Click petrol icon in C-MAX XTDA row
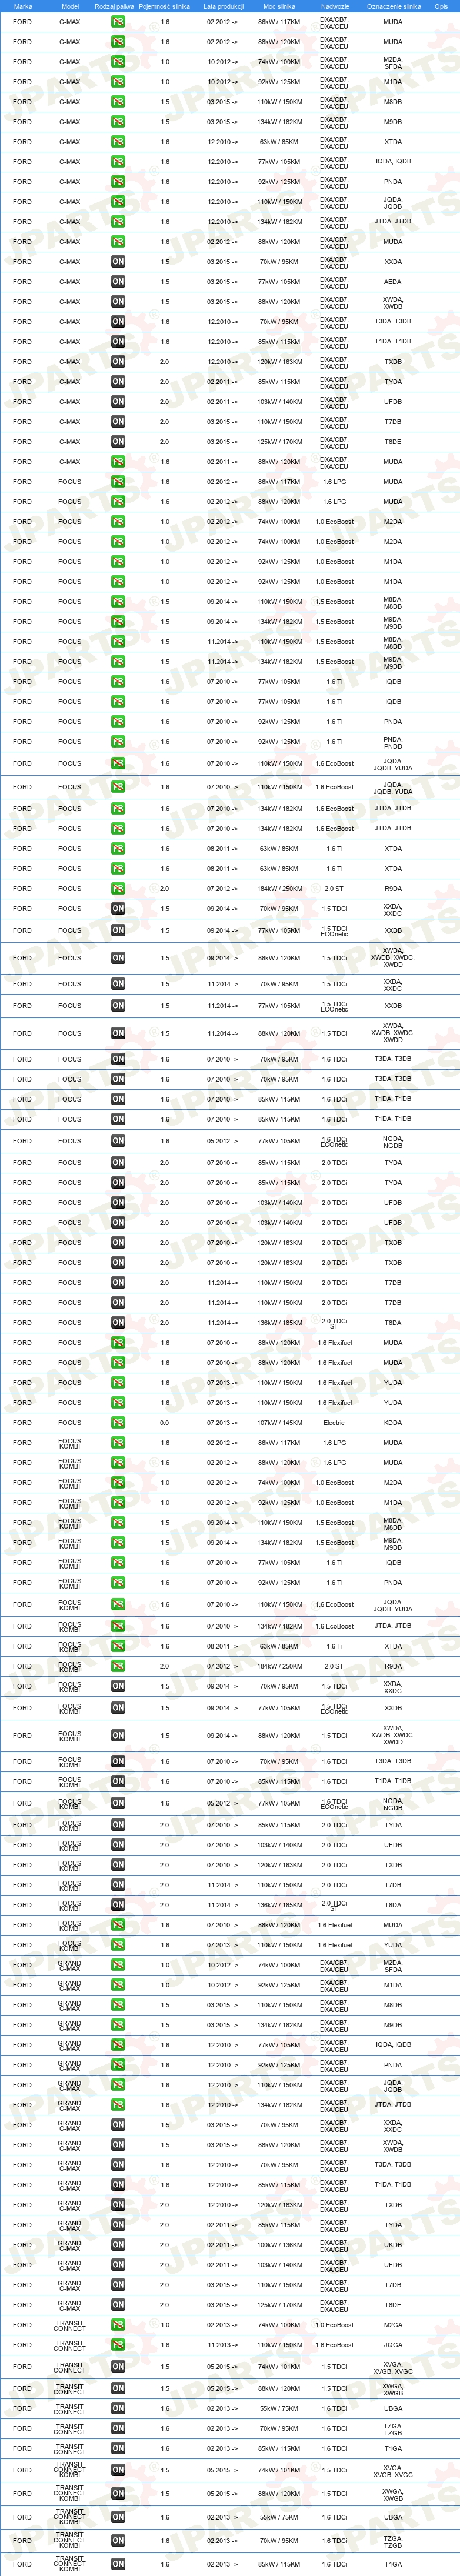 118,141
